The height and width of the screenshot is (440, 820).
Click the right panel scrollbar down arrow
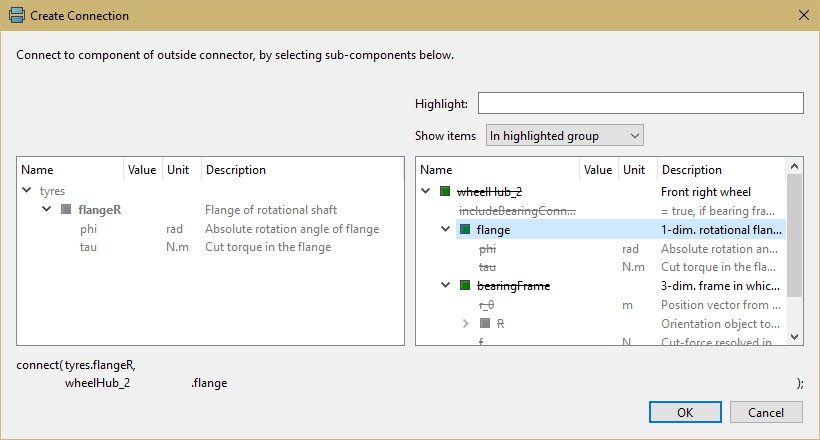795,338
